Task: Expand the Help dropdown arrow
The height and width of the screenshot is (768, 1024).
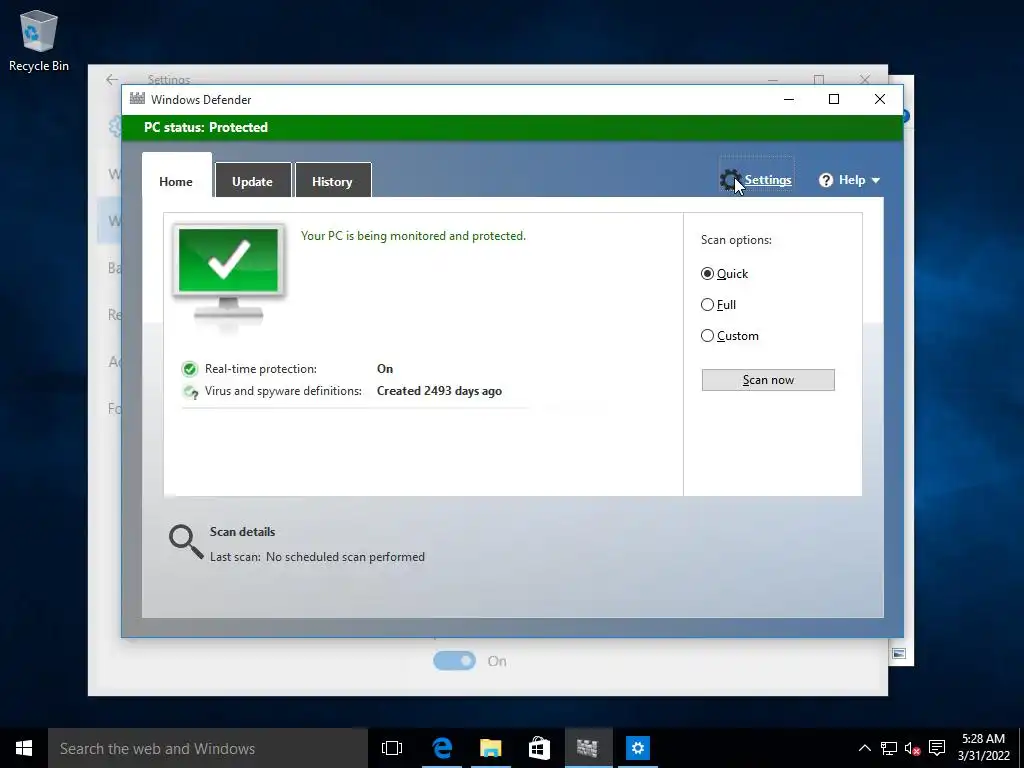Action: 876,180
